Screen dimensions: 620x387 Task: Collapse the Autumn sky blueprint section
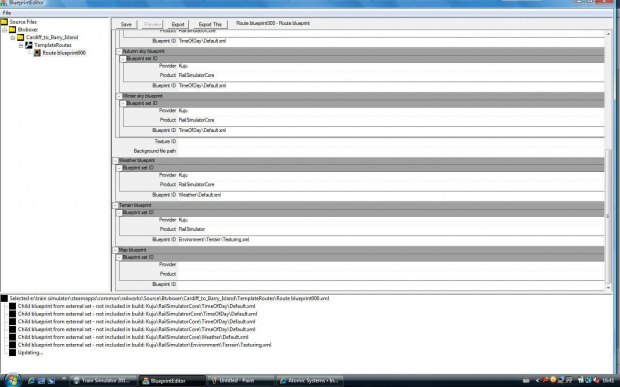(x=119, y=51)
